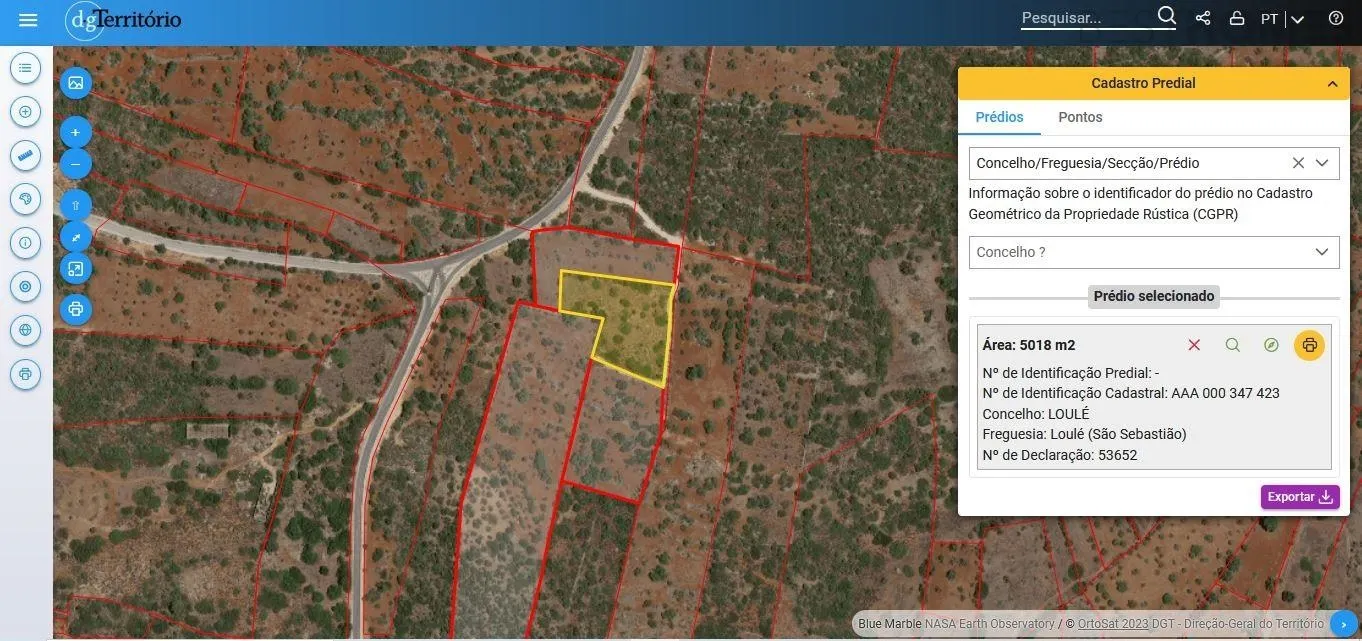1362x641 pixels.
Task: Zoom out on the map
Action: point(76,164)
